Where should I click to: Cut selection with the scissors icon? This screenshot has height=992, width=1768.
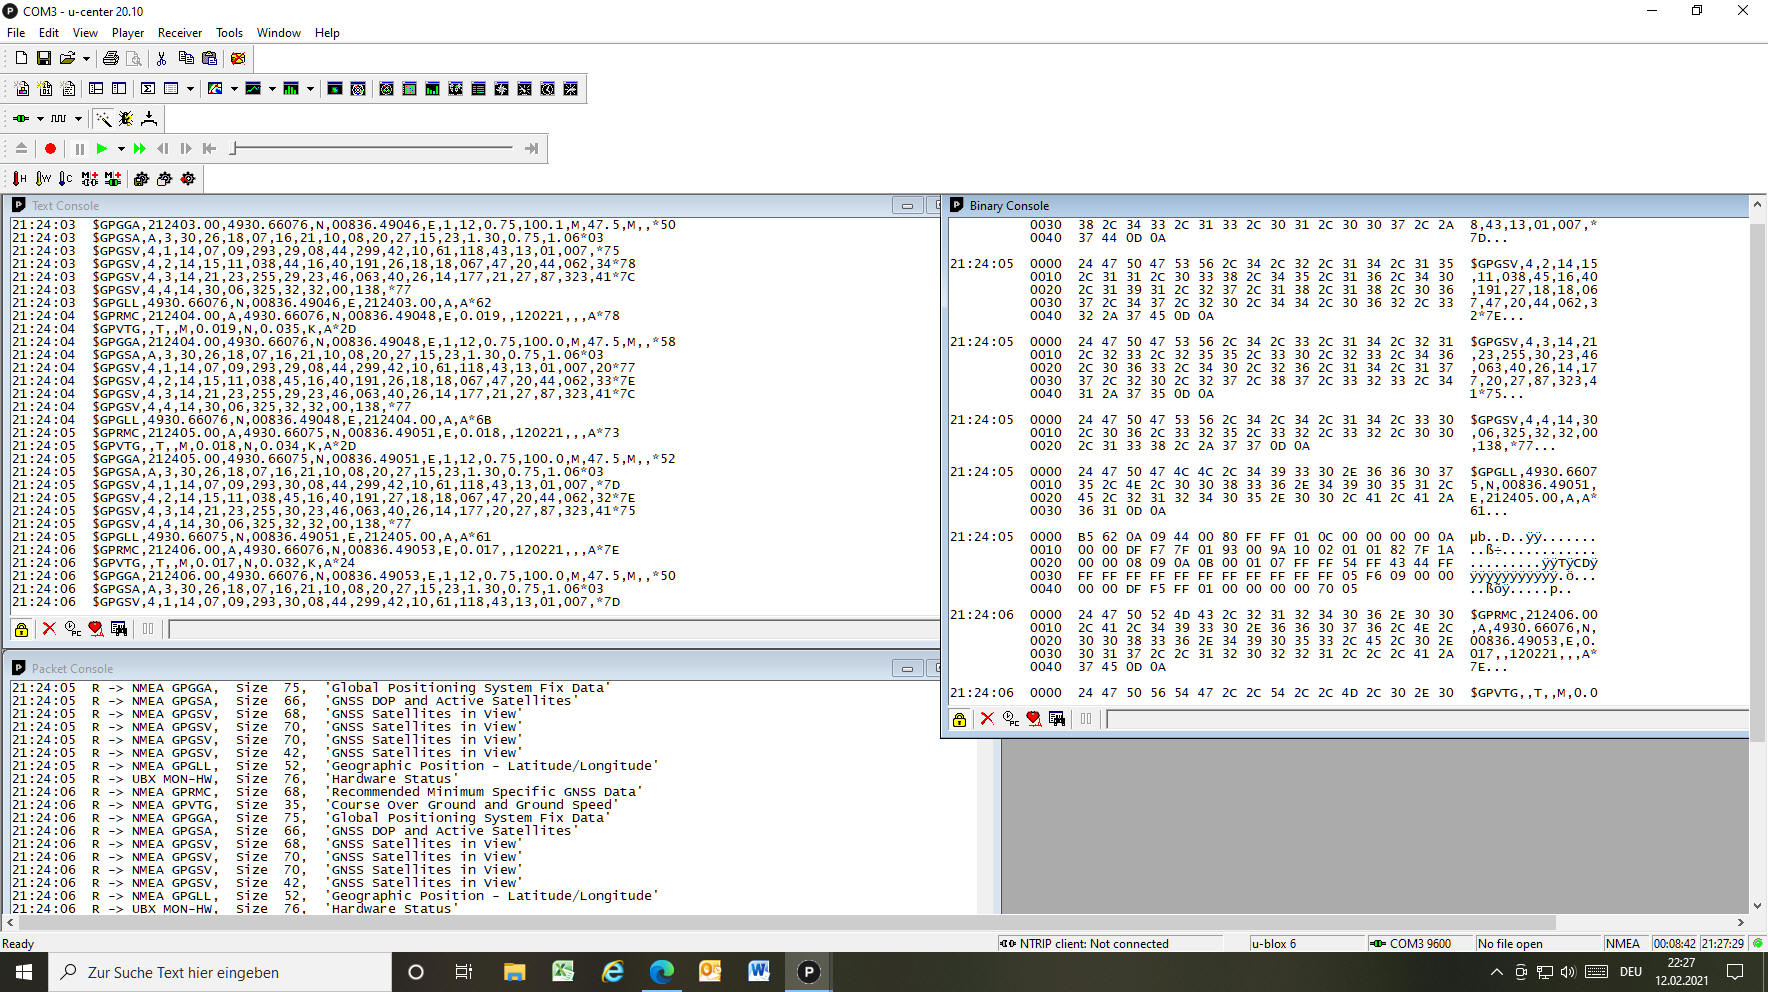[161, 58]
